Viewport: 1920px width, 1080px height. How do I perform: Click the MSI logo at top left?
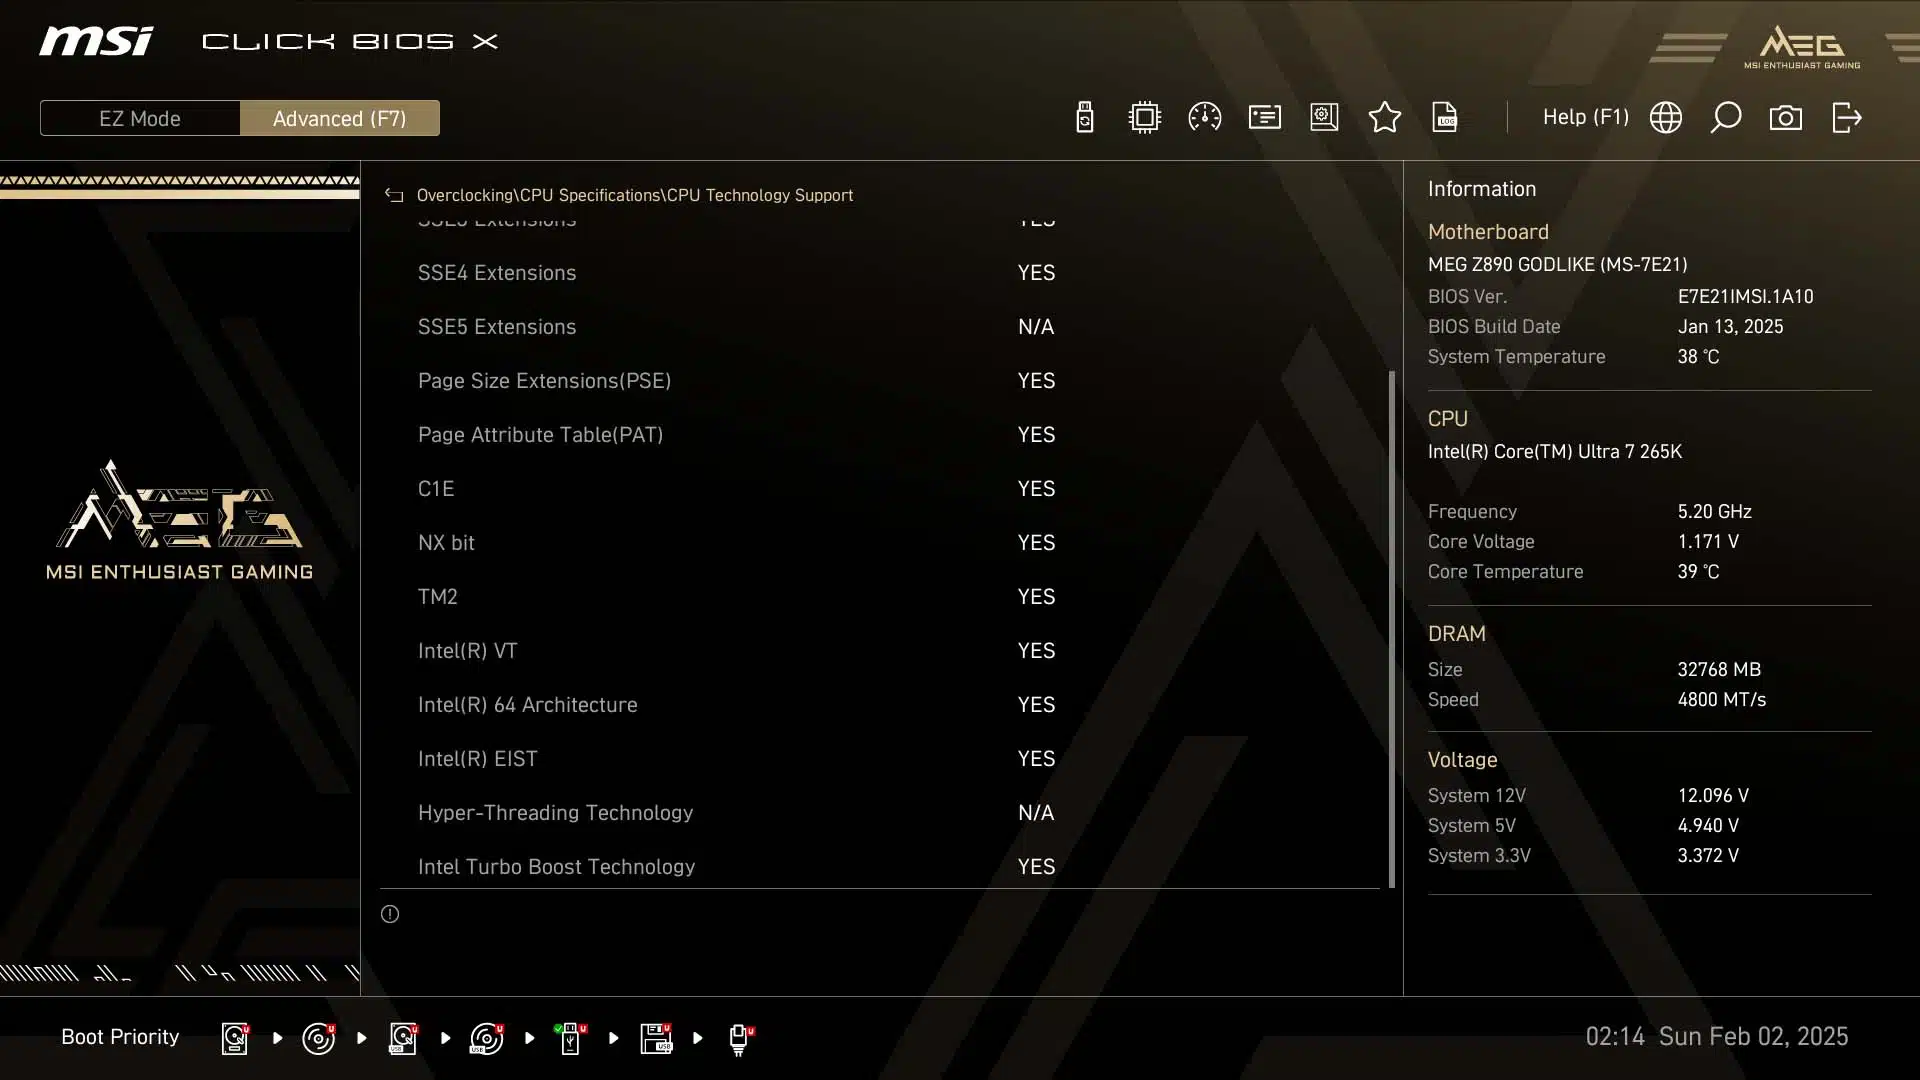coord(96,41)
